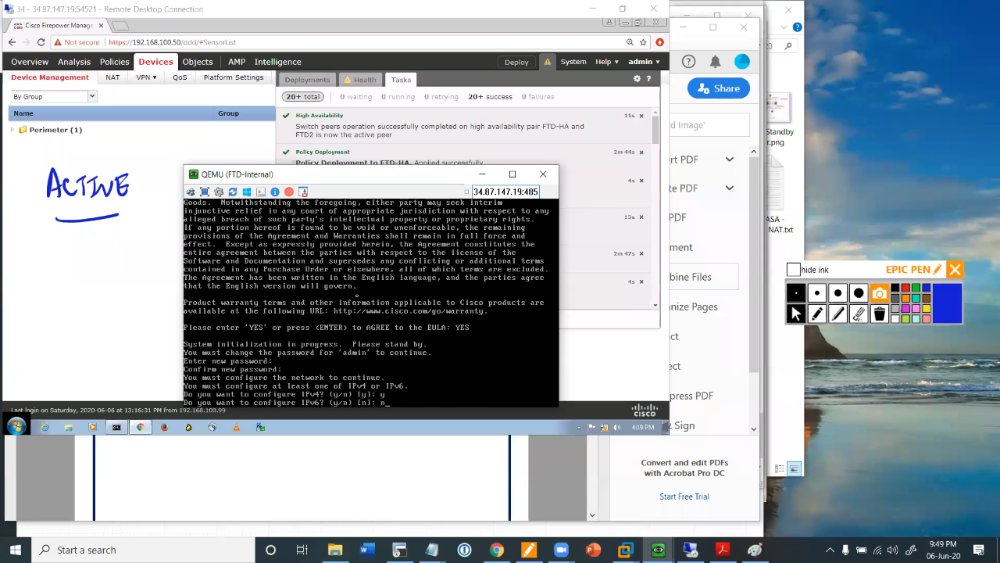
Task: Show hidden host tray icons
Action: coord(829,550)
